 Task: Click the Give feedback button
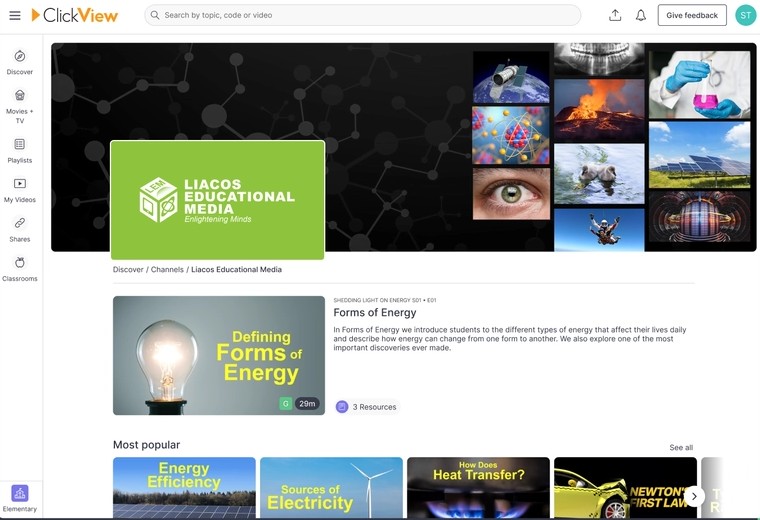692,16
